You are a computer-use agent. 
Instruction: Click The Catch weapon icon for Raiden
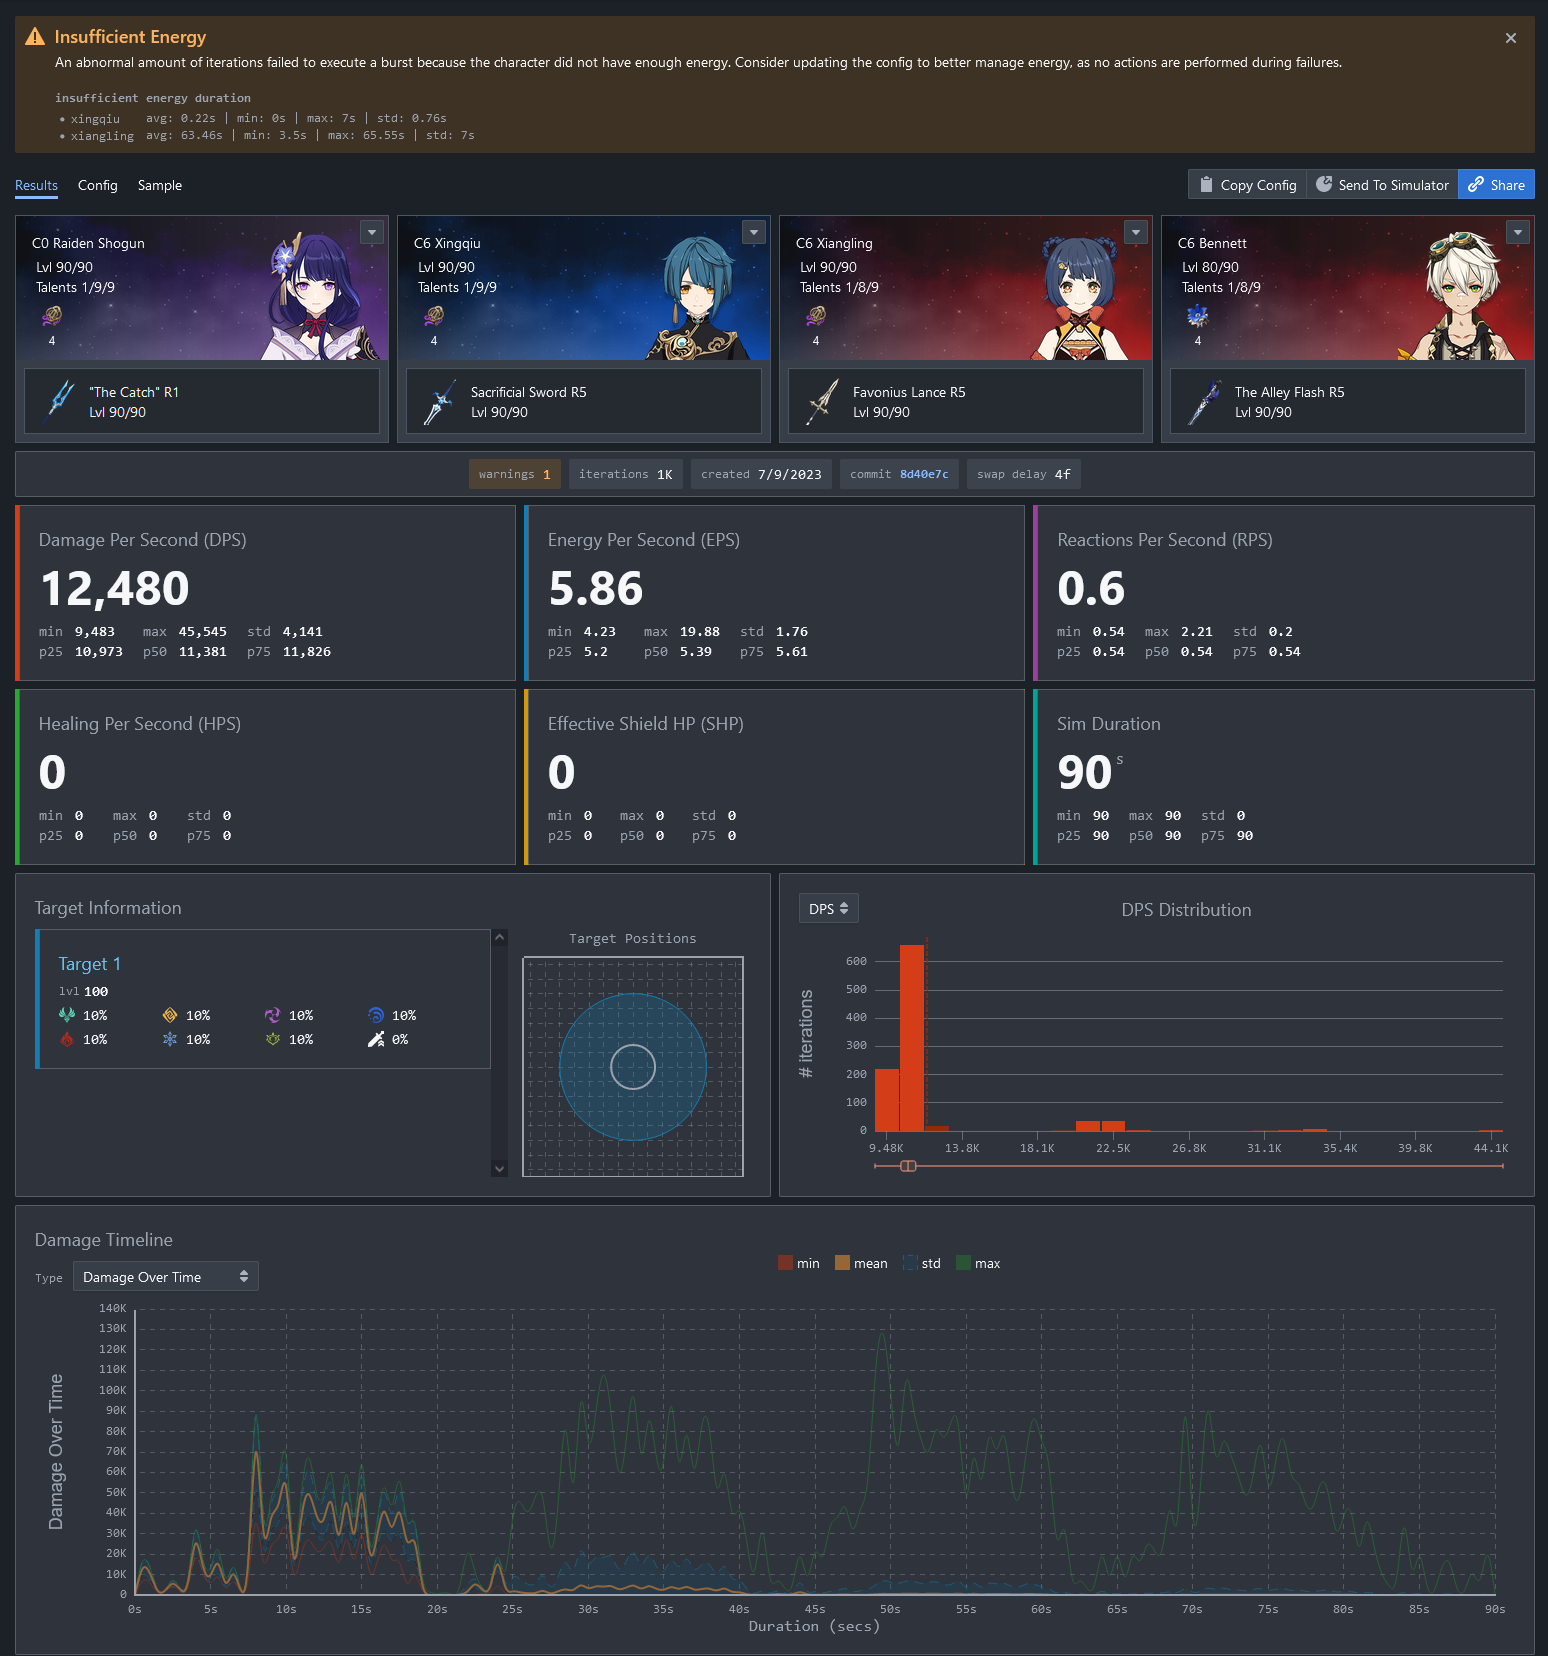coord(61,401)
